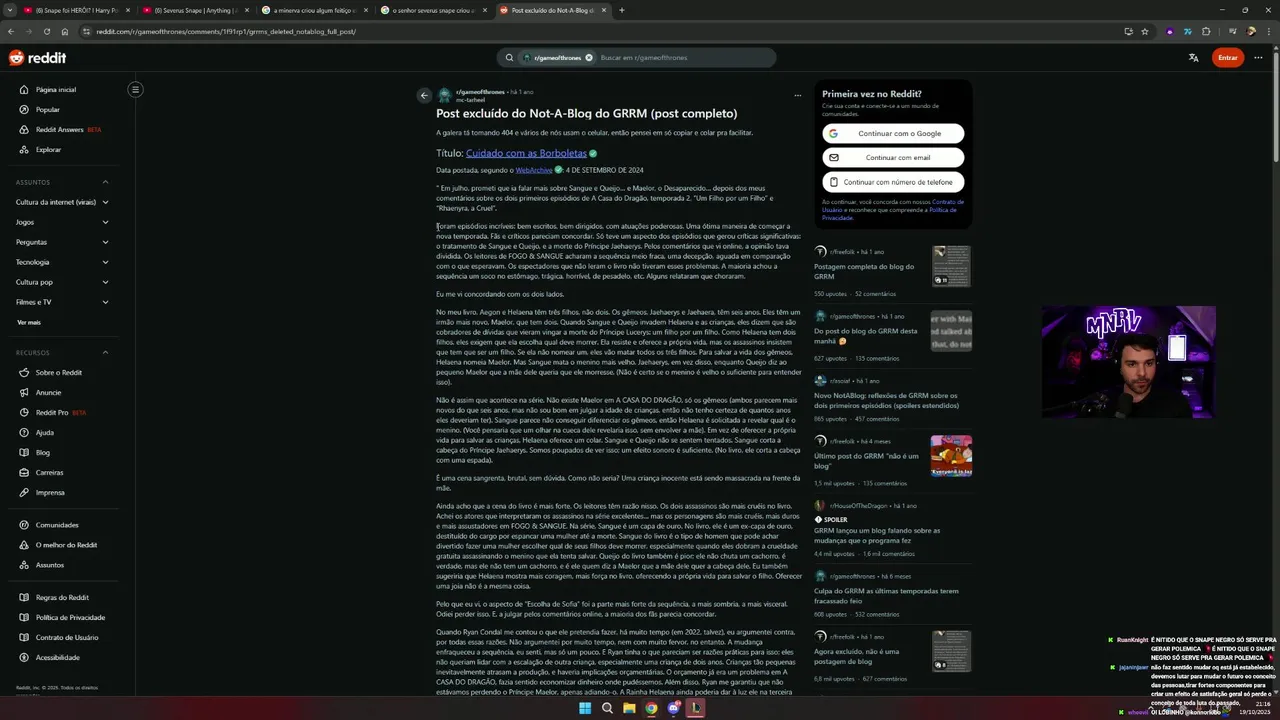Open Regras do Reddit rules
The width and height of the screenshot is (1280, 720).
pyautogui.click(x=62, y=598)
